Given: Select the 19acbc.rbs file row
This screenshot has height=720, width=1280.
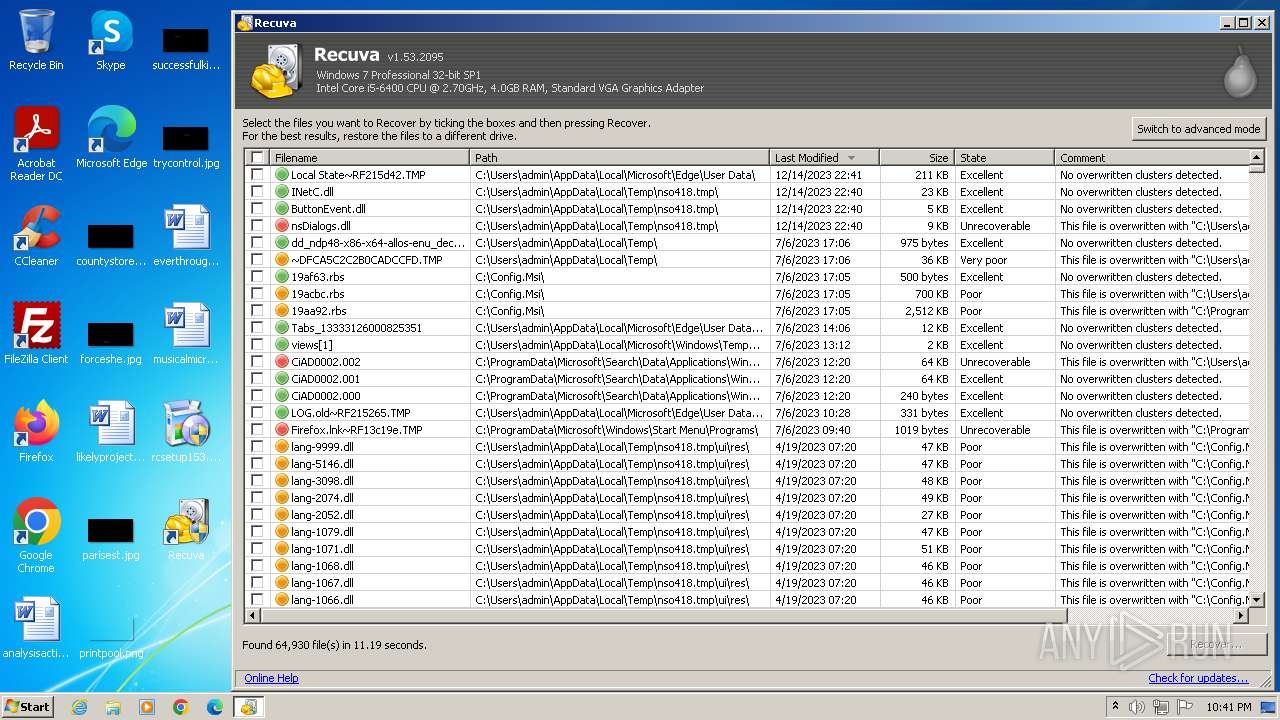Looking at the screenshot, I should [748, 294].
